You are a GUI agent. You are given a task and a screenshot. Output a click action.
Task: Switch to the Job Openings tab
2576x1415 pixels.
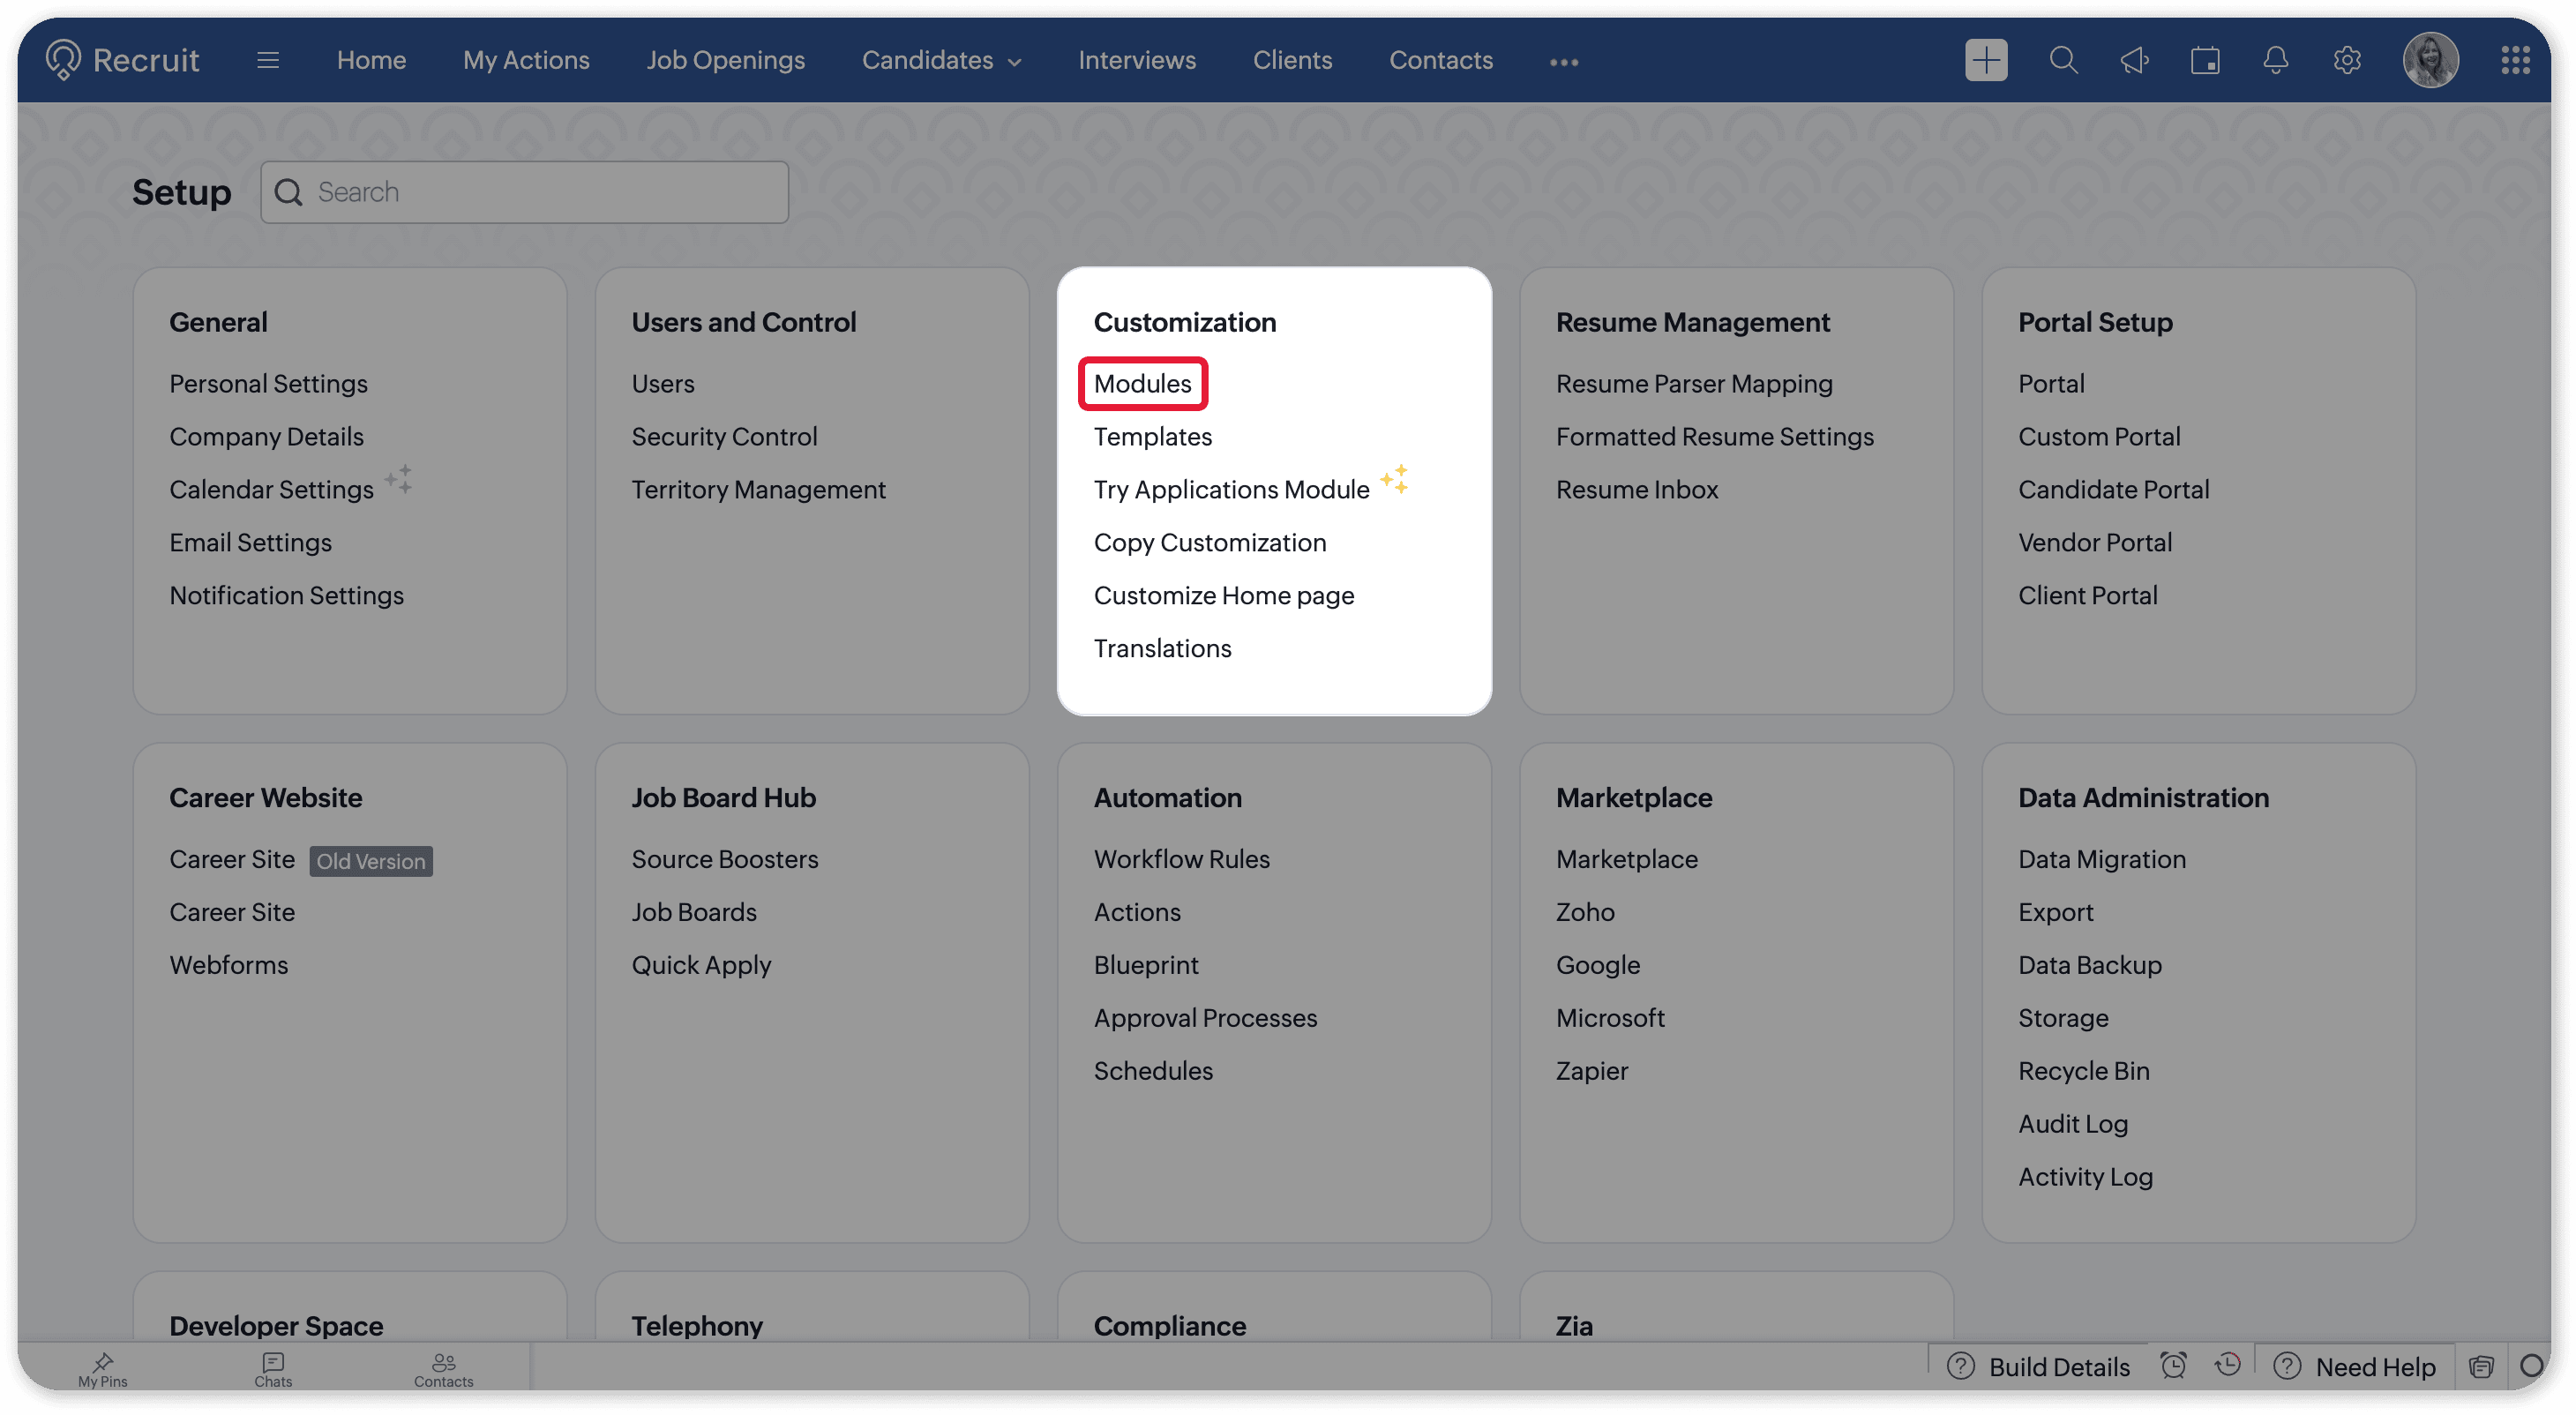pos(725,60)
